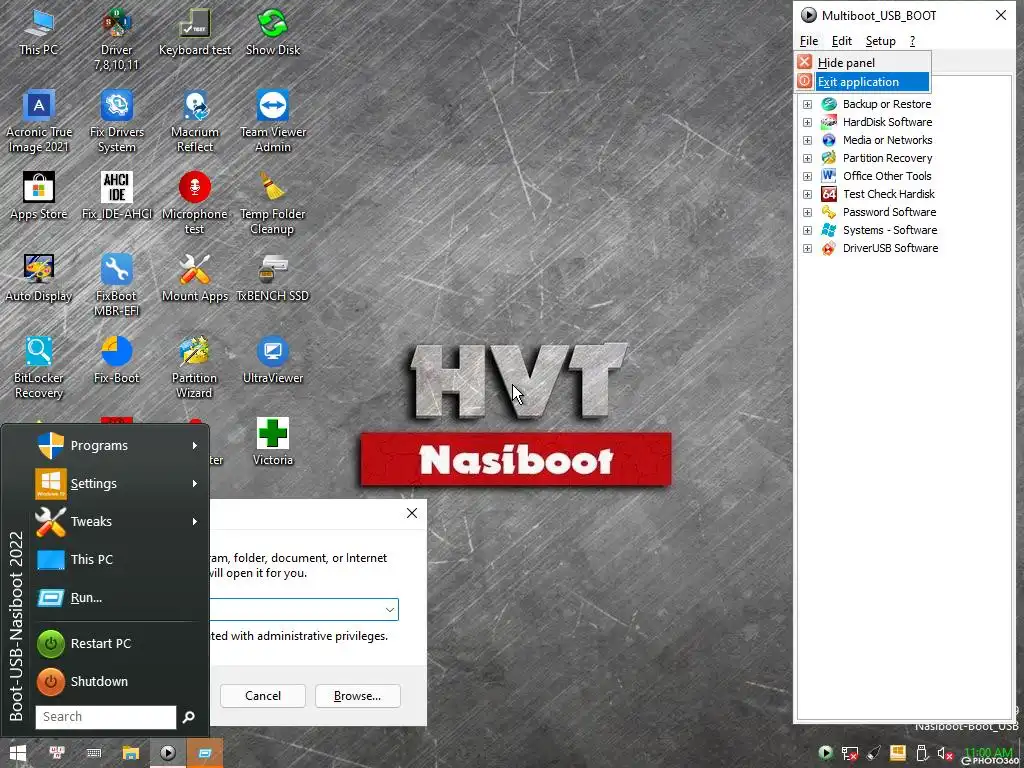This screenshot has width=1024, height=768.
Task: Expand the Backup or Restore tree node
Action: point(807,104)
